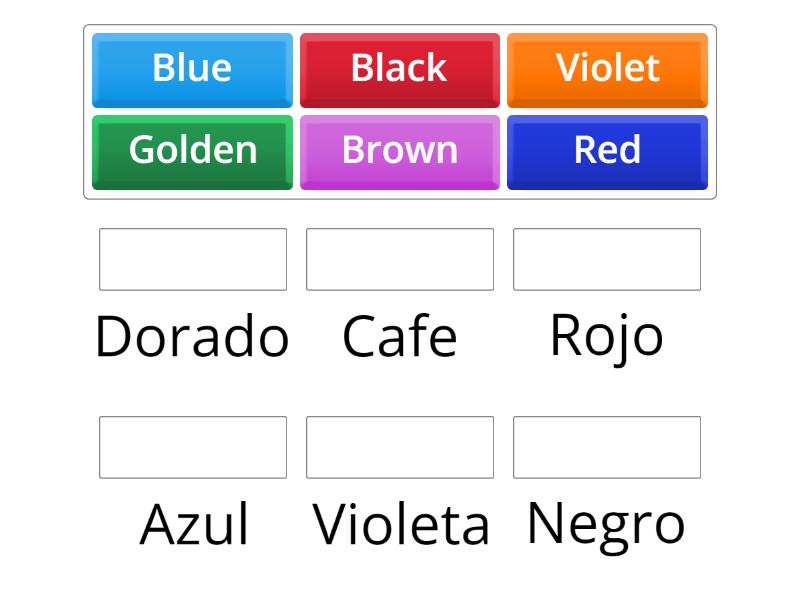800x600 pixels.
Task: Select the Red color tile
Action: [x=607, y=151]
